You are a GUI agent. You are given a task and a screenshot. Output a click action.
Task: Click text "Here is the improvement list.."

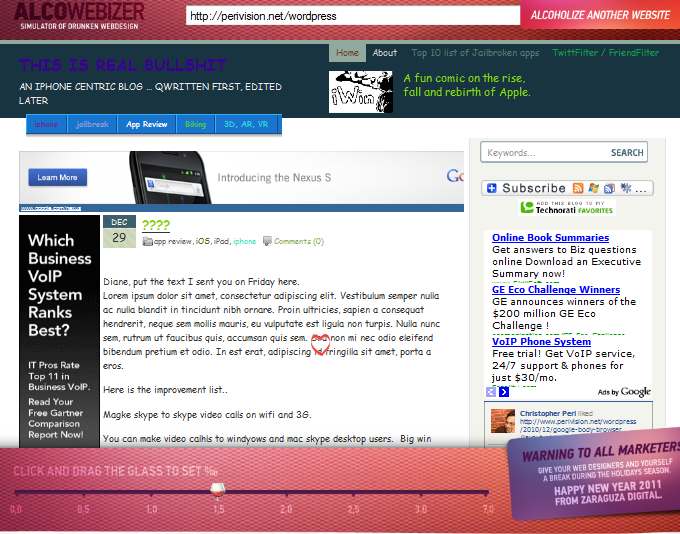coord(165,390)
